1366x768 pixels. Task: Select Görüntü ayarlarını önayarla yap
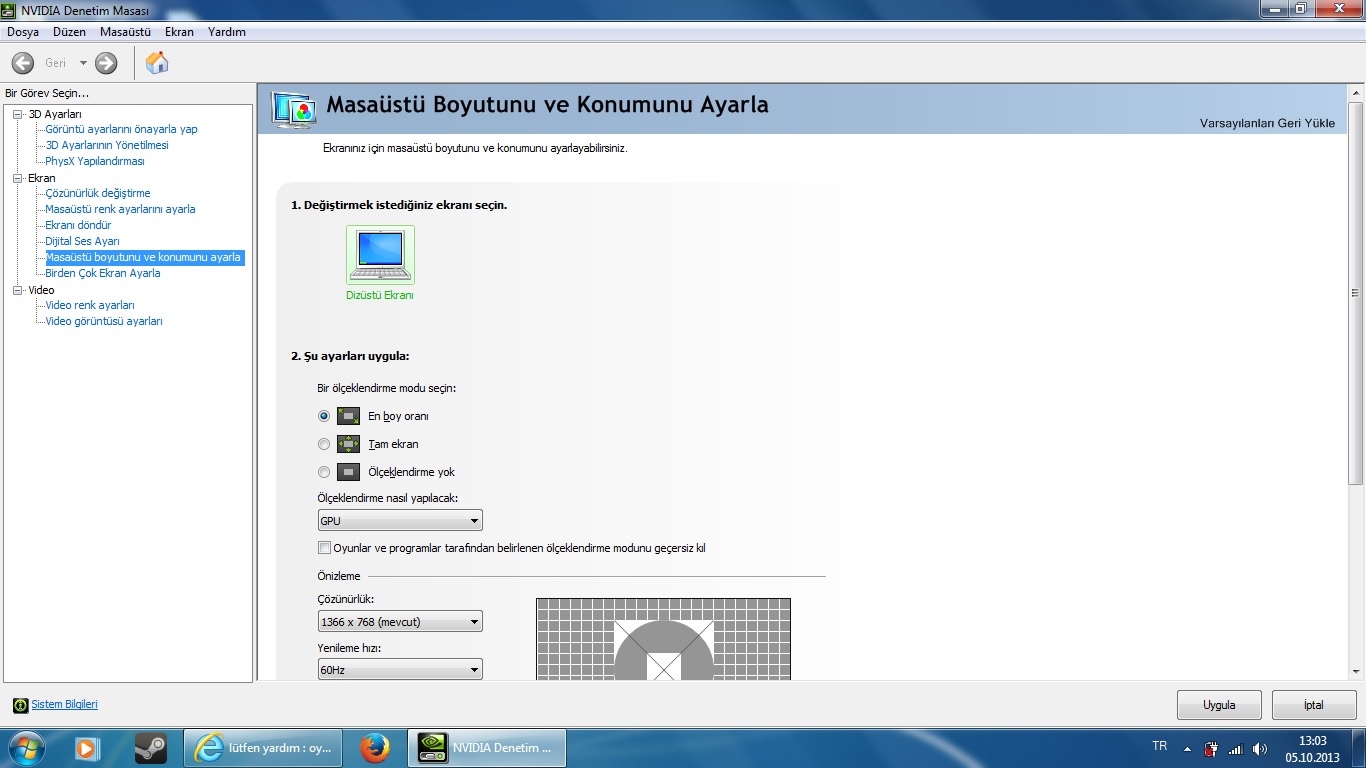click(x=122, y=129)
